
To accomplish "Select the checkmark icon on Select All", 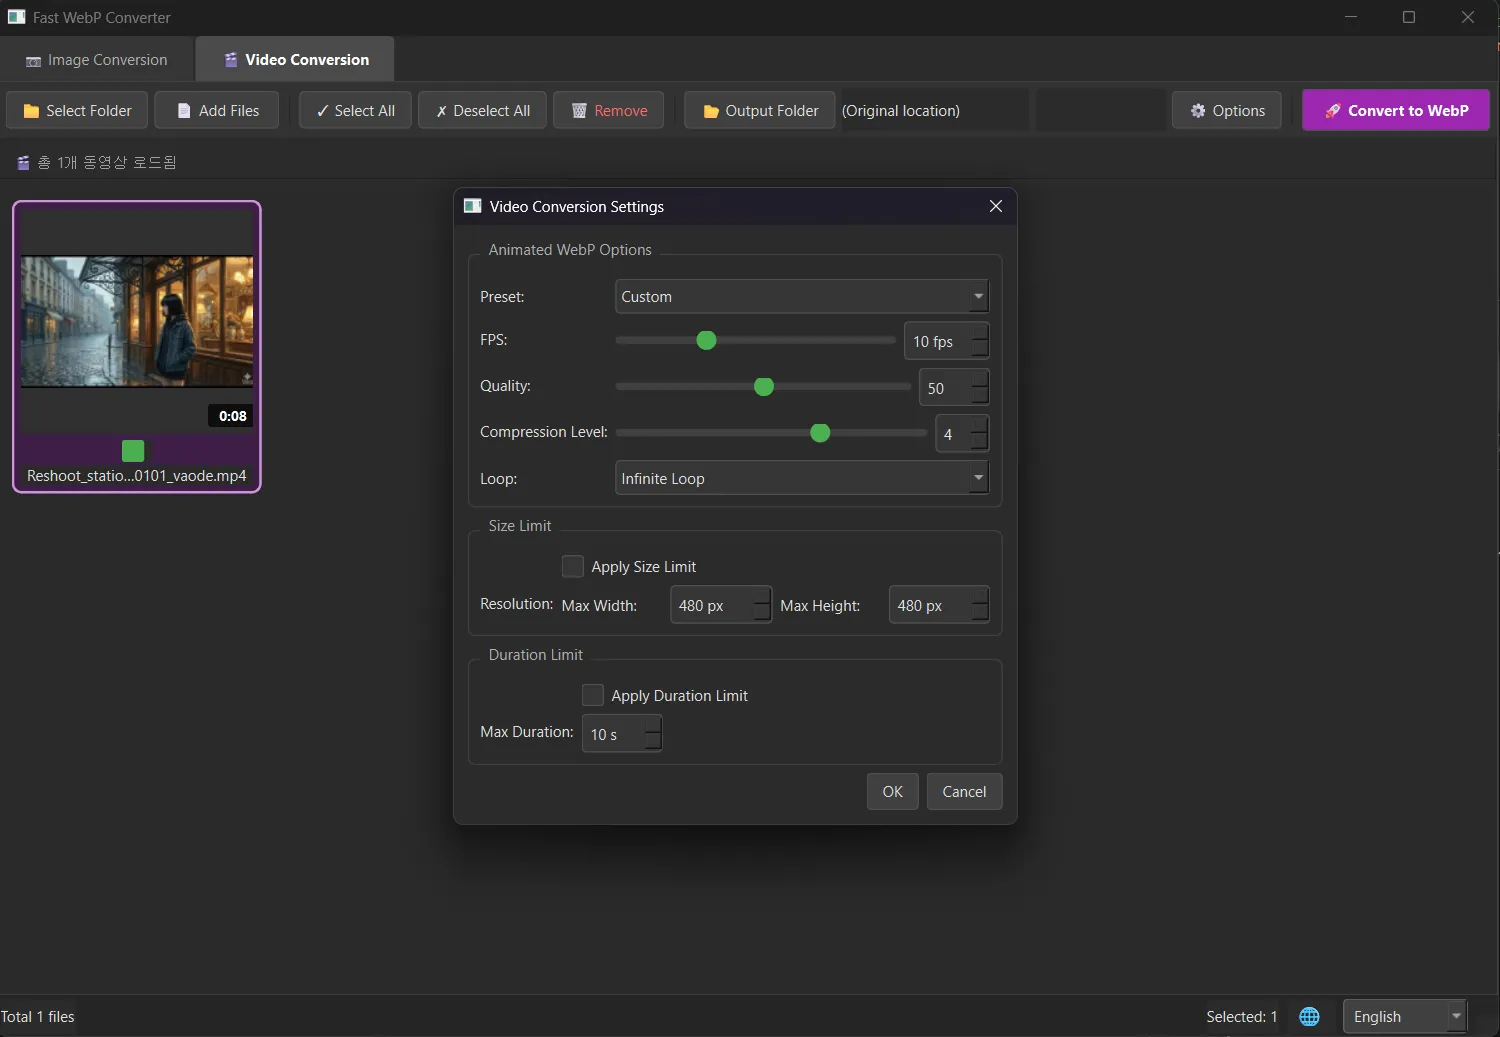I will coord(322,110).
